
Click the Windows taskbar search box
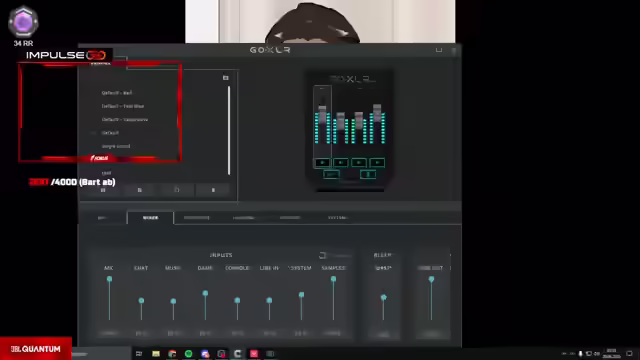click(x=102, y=354)
